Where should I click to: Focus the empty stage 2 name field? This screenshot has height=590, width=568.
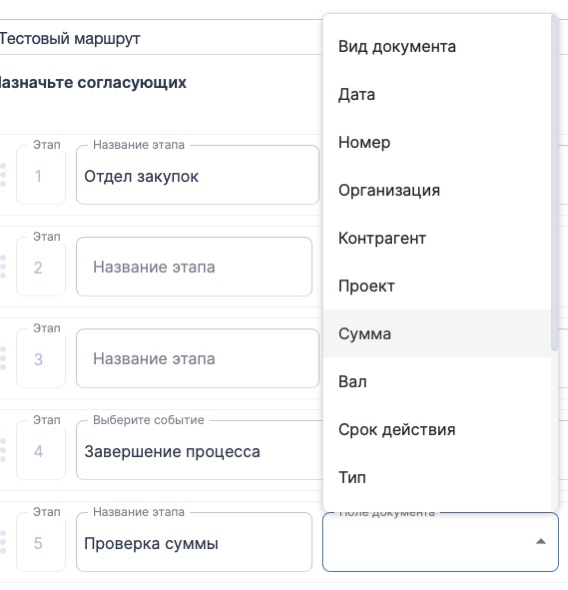194,267
